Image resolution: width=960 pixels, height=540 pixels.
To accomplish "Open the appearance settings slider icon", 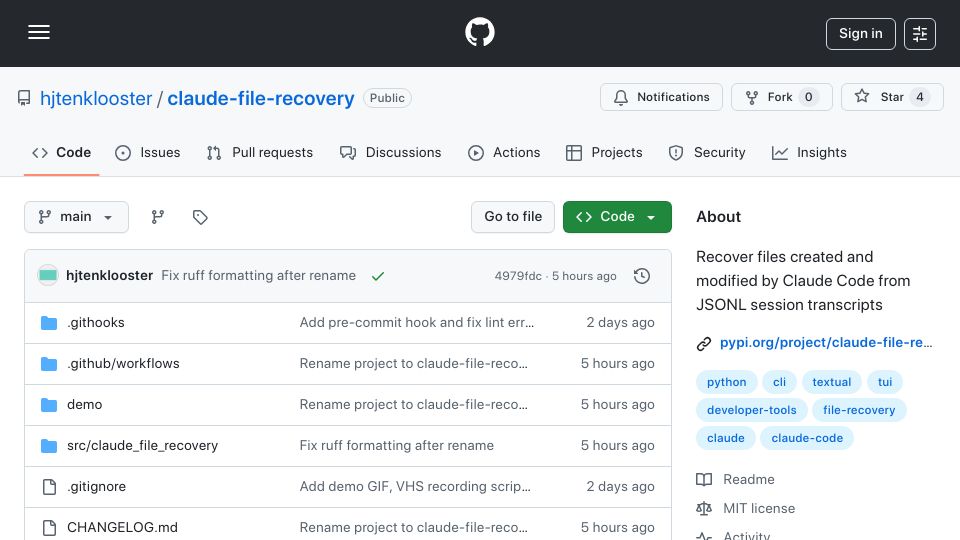I will coord(920,34).
